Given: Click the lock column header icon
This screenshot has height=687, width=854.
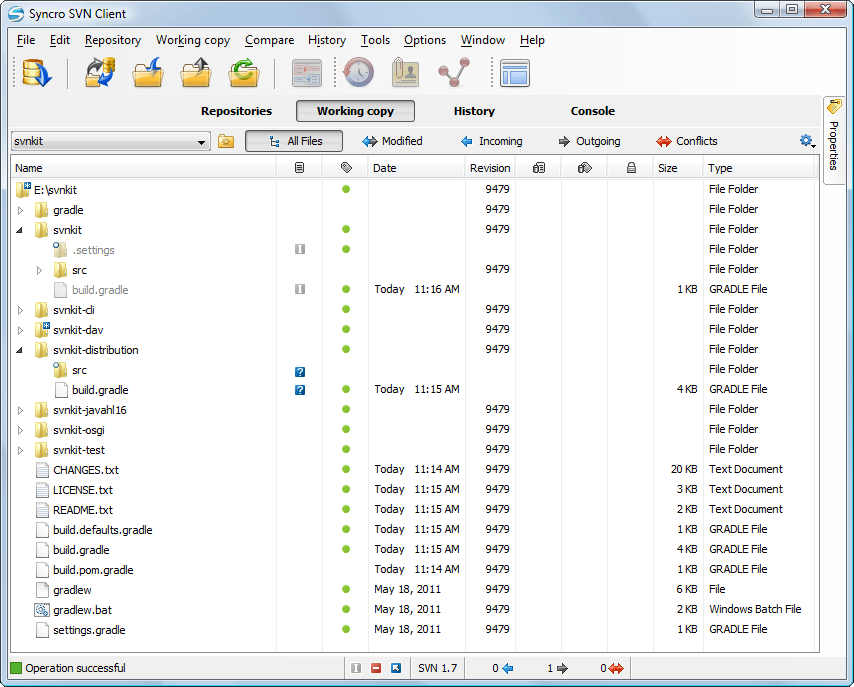Looking at the screenshot, I should click(631, 168).
